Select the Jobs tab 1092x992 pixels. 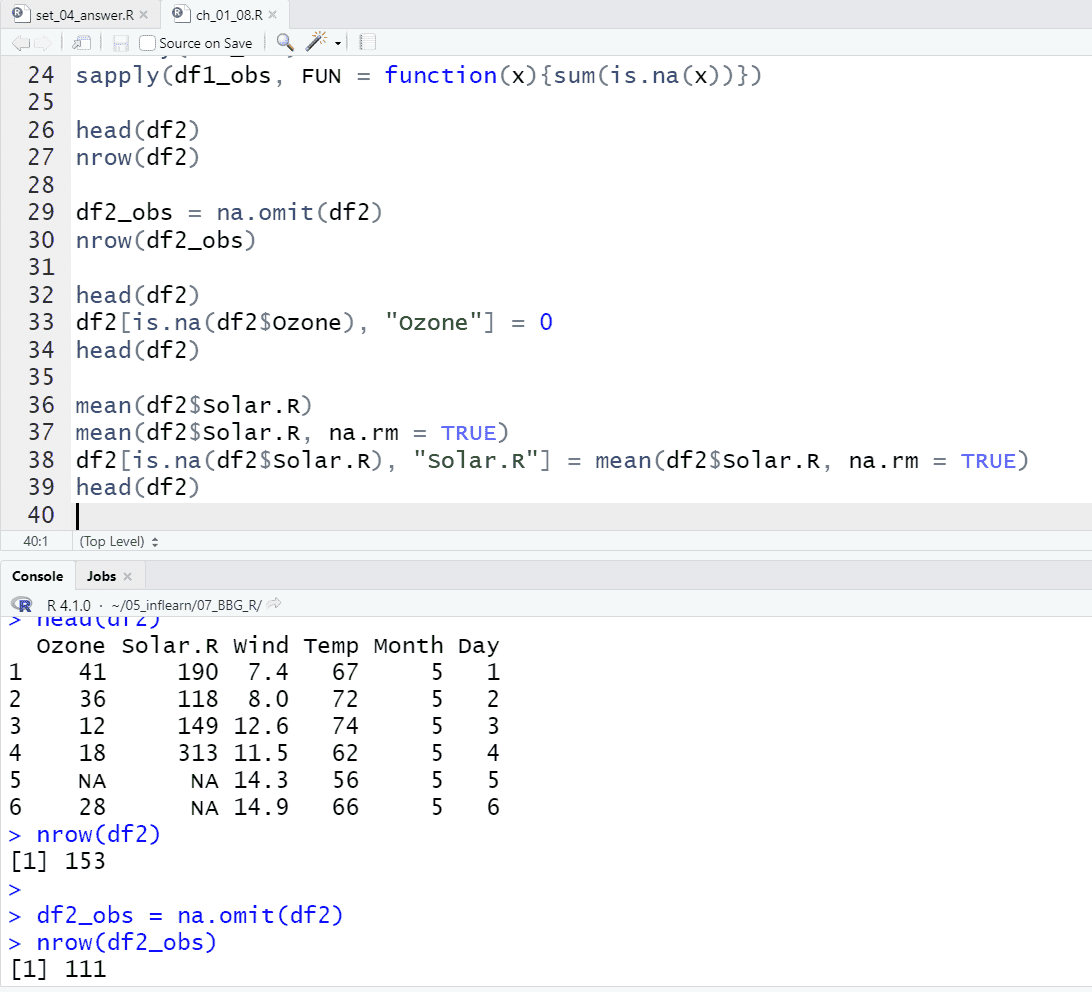[101, 576]
